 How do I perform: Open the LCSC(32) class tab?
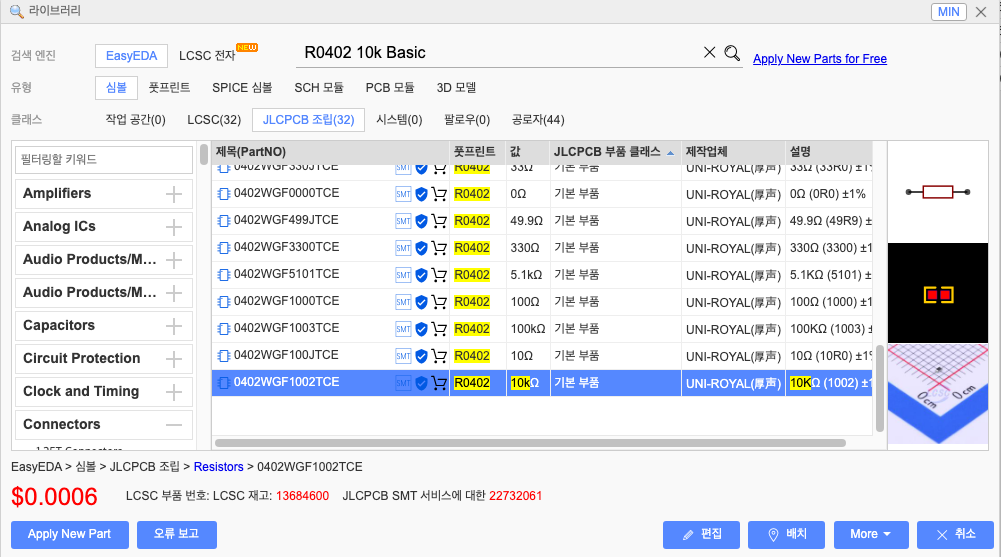214,120
